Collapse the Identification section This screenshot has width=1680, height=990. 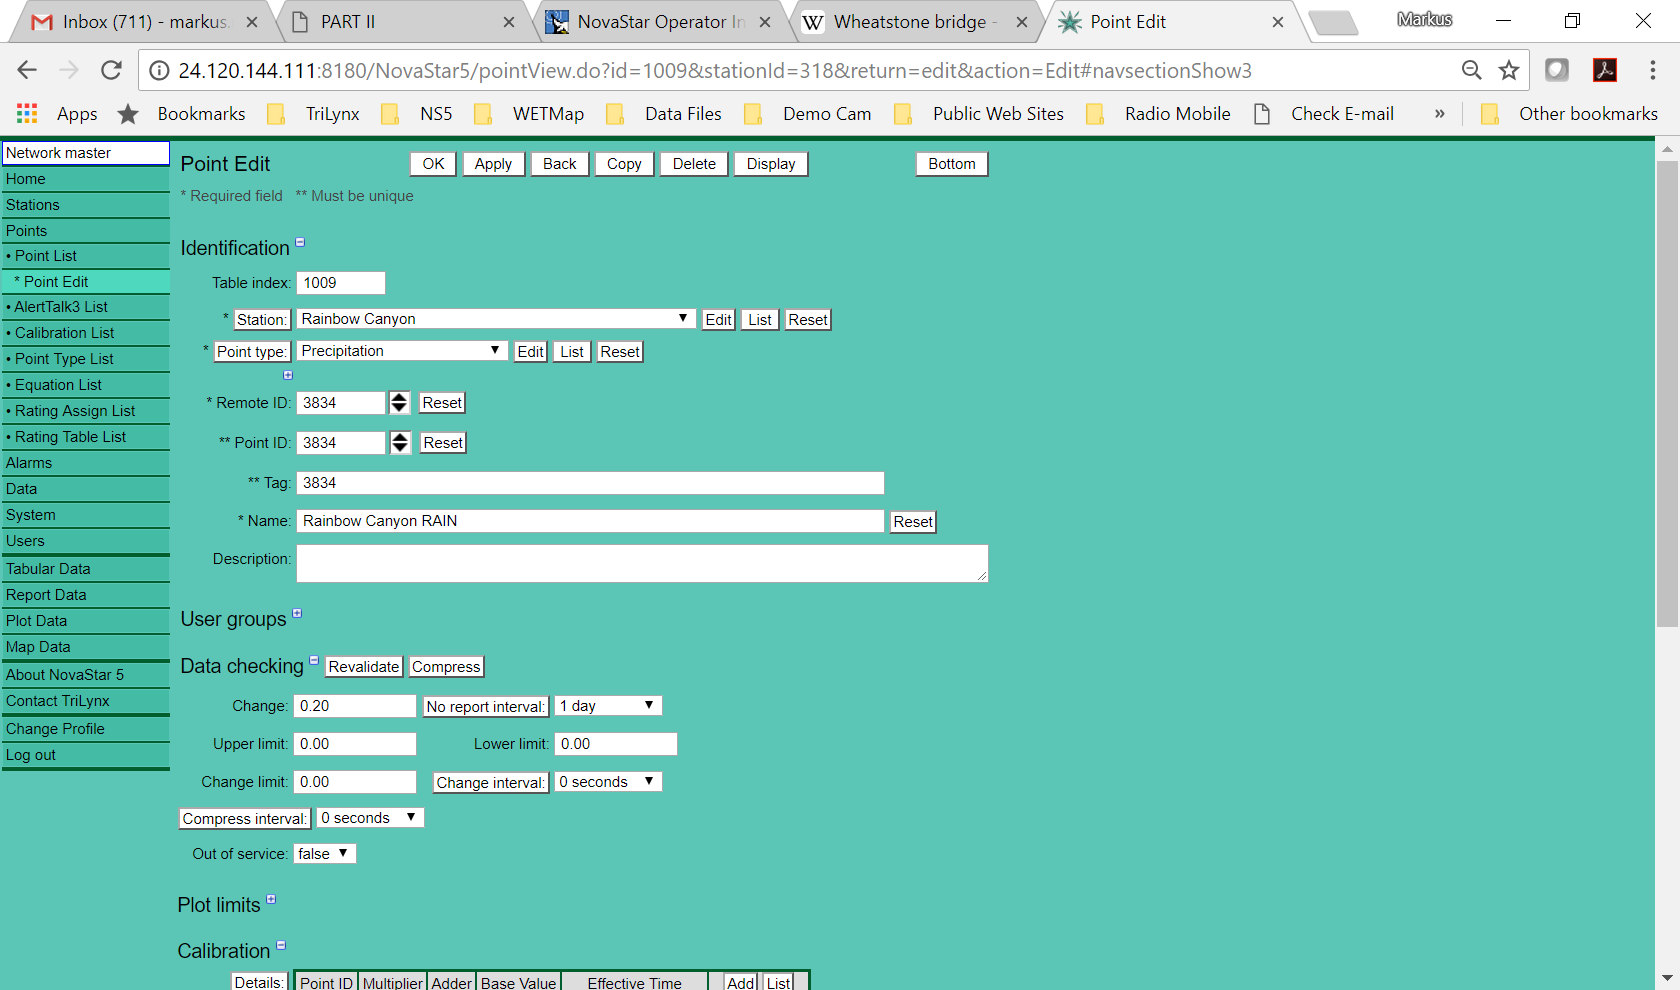pos(300,242)
